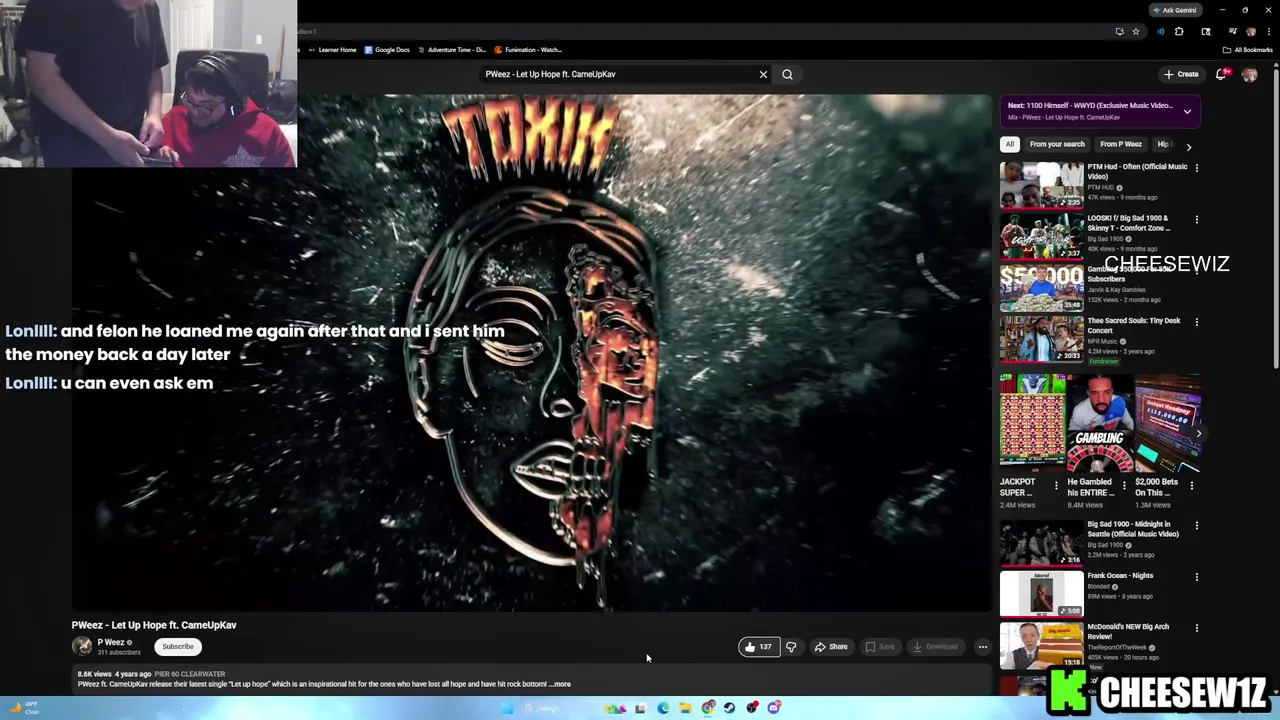The image size is (1280, 720).
Task: Open Discord from the taskbar
Action: point(774,708)
